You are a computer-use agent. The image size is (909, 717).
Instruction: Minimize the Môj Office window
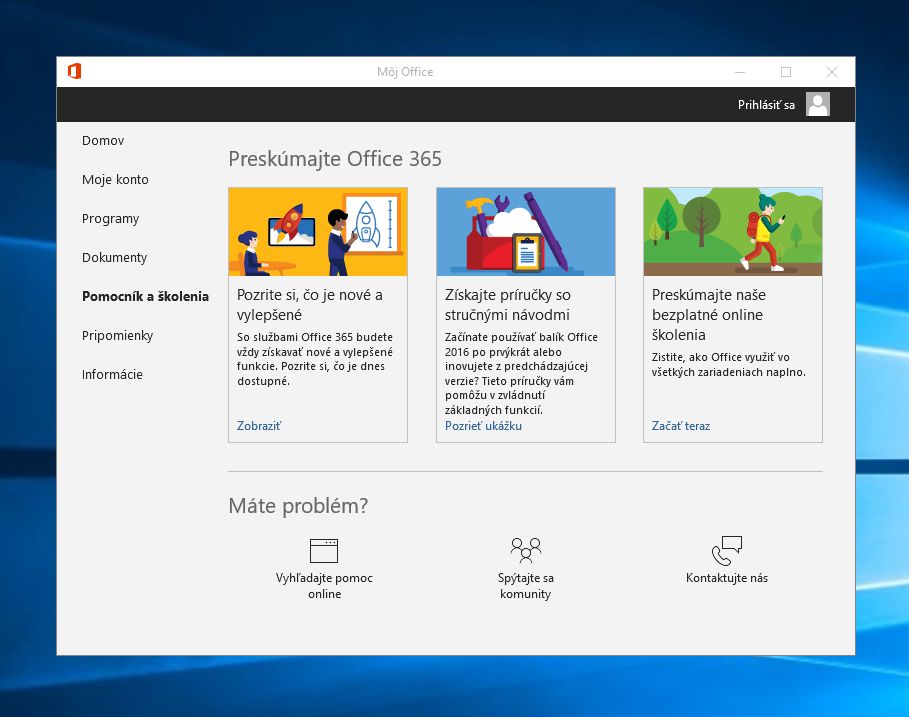pos(740,72)
